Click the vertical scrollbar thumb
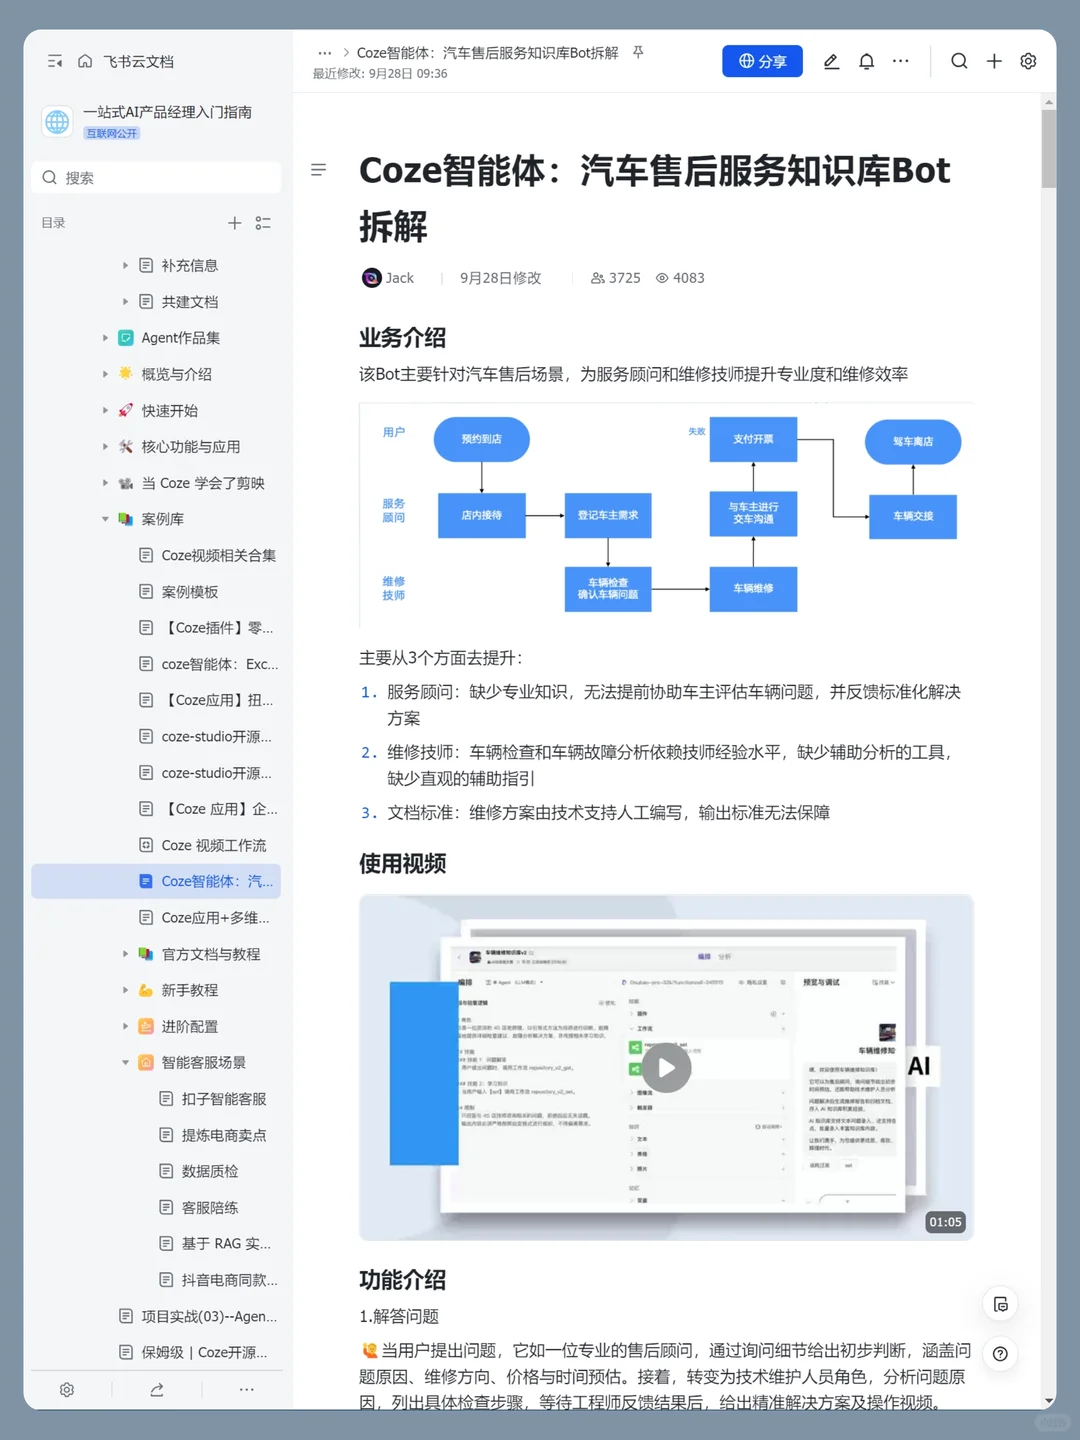Viewport: 1080px width, 1440px height. point(1048,148)
